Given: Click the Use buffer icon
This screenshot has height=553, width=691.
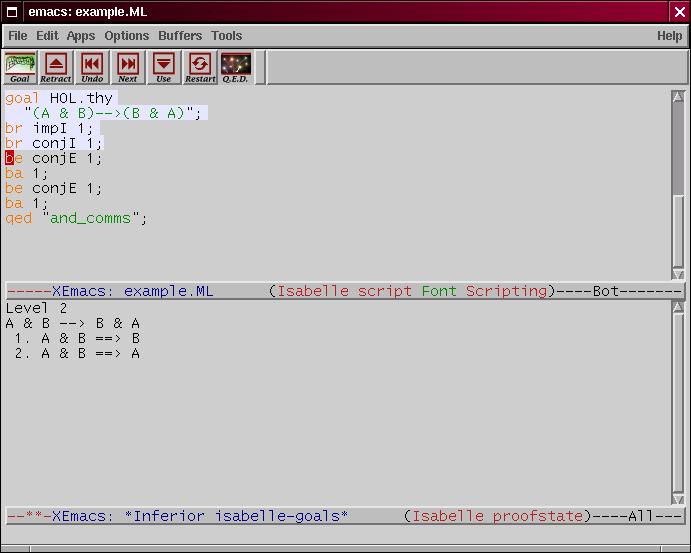Looking at the screenshot, I should click(x=164, y=67).
